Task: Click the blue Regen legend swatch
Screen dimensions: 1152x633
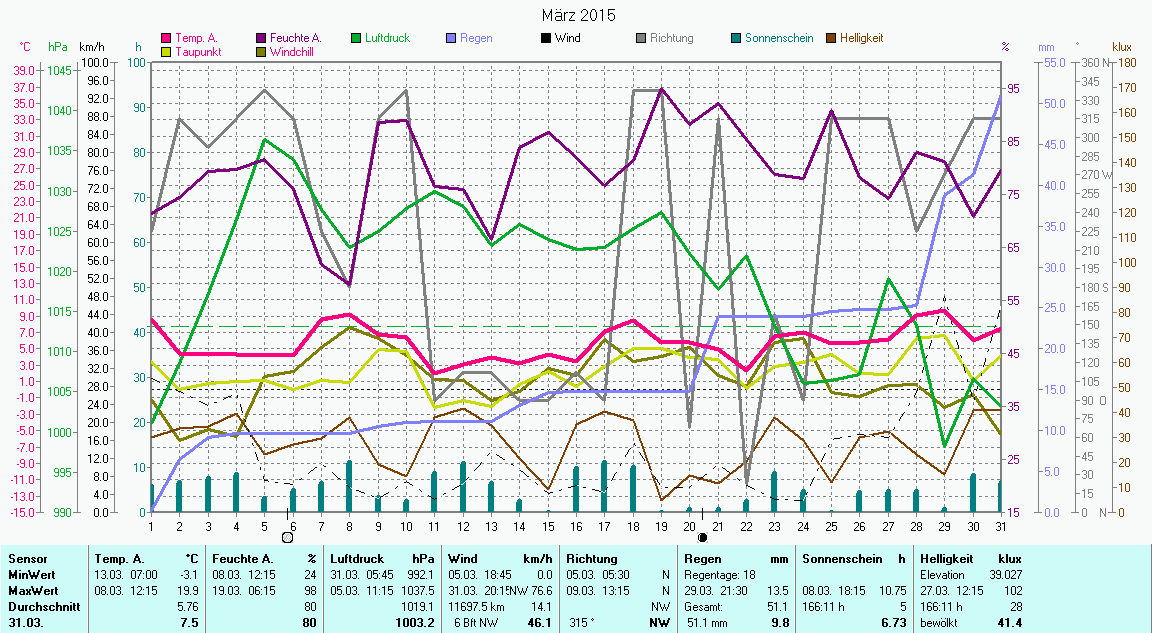Action: coord(451,39)
